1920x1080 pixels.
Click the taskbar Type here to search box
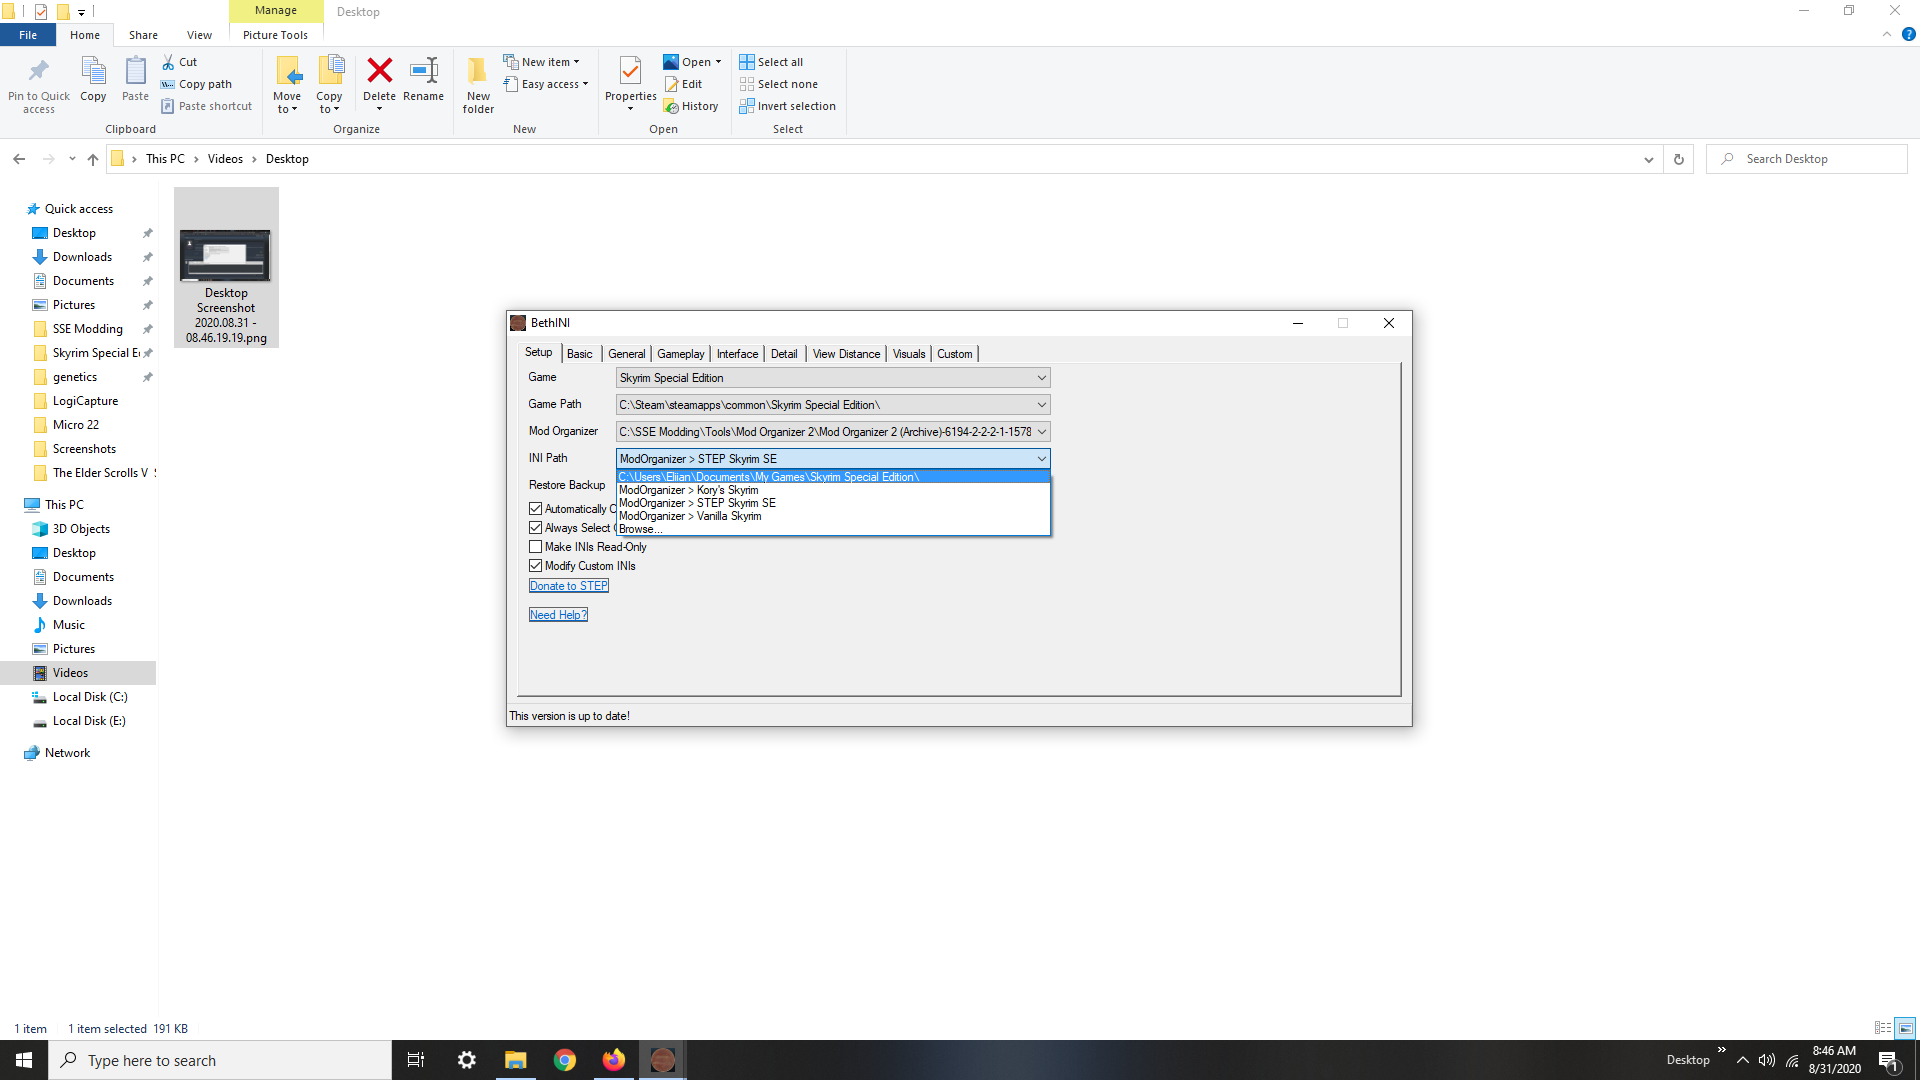point(220,1060)
